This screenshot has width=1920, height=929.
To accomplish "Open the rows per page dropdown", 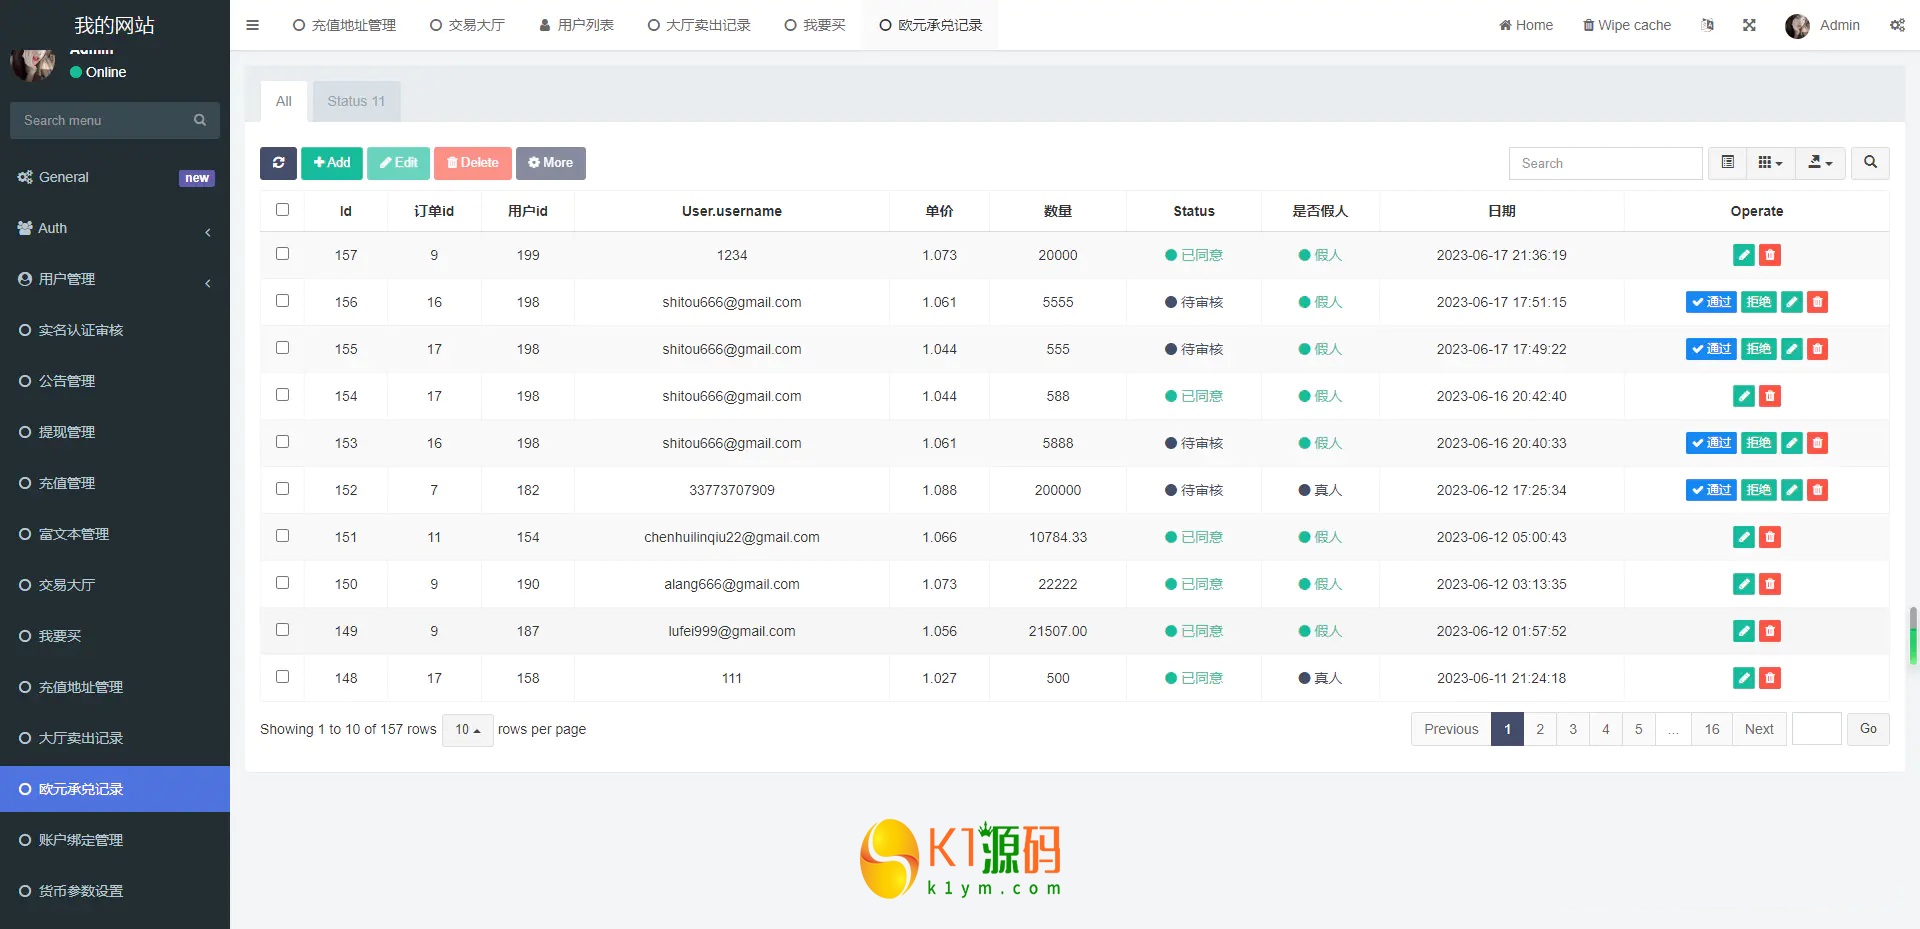I will point(467,730).
